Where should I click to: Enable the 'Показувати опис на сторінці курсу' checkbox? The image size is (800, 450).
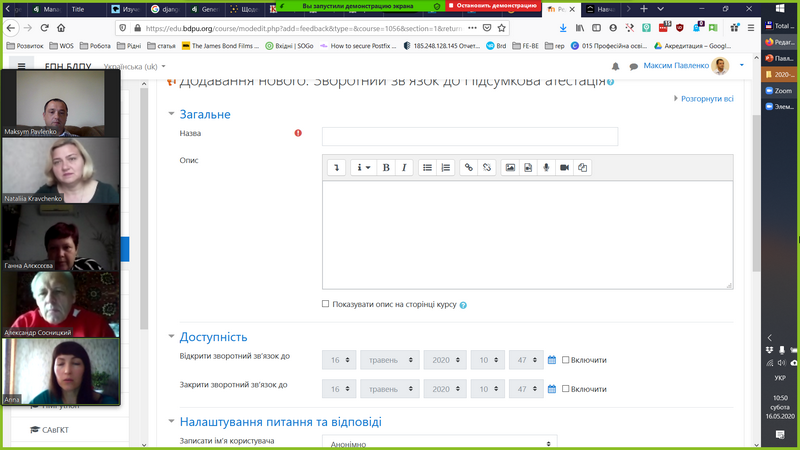click(x=326, y=304)
